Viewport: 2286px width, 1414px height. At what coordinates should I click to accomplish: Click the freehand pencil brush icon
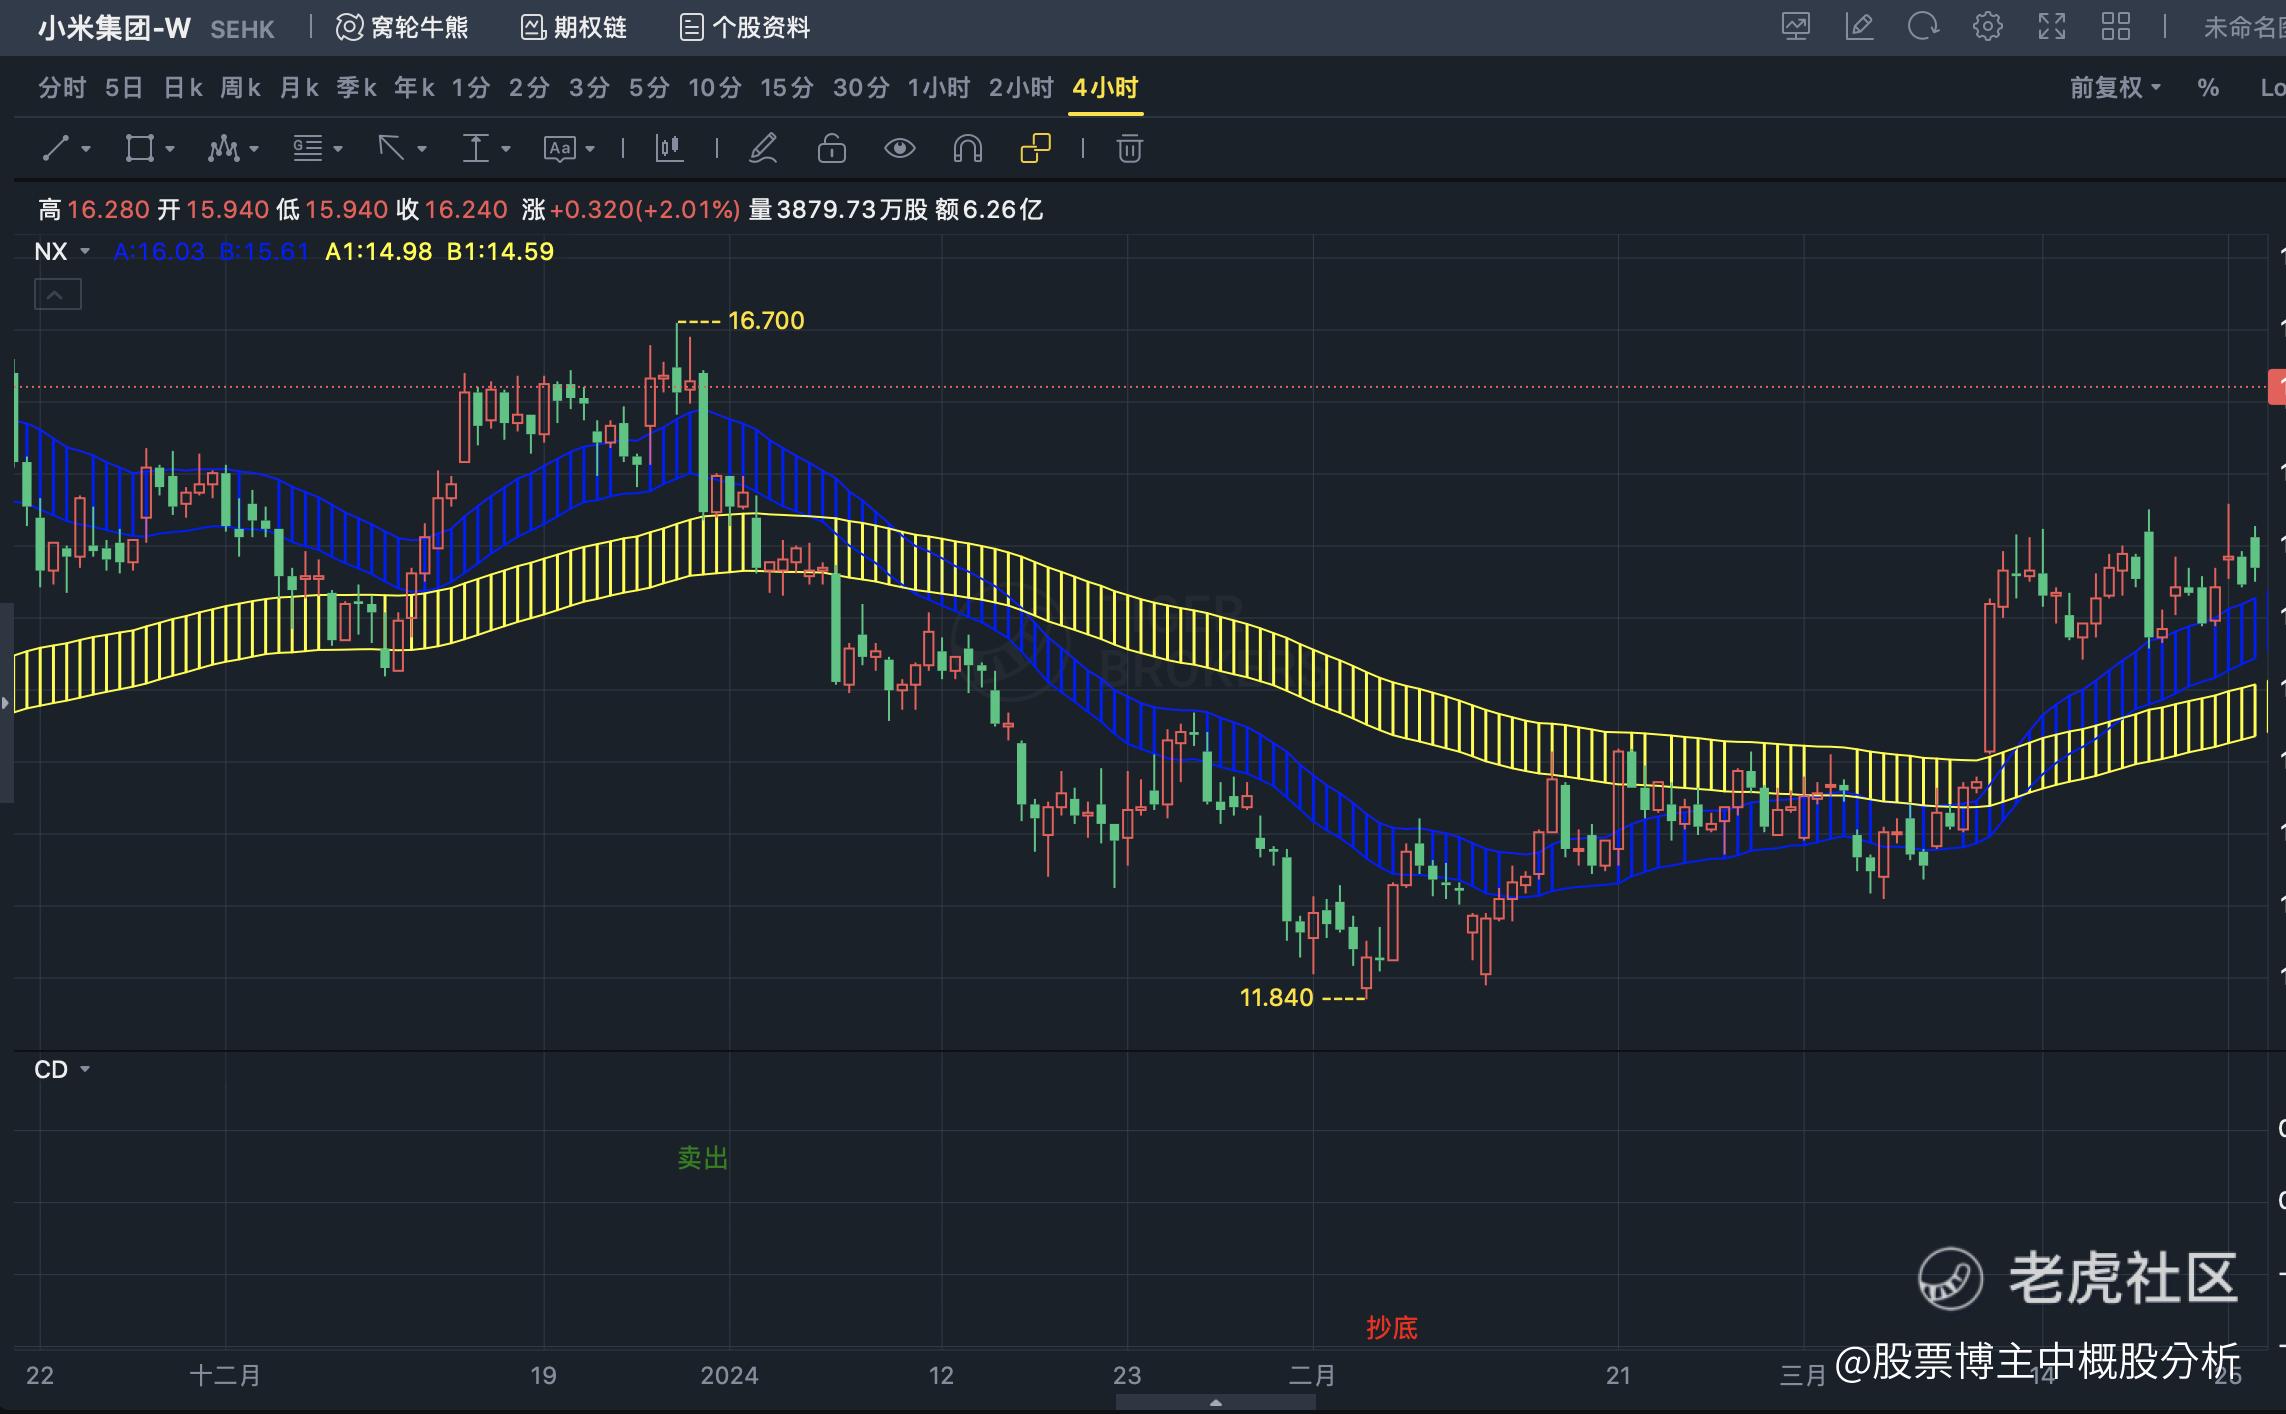763,149
